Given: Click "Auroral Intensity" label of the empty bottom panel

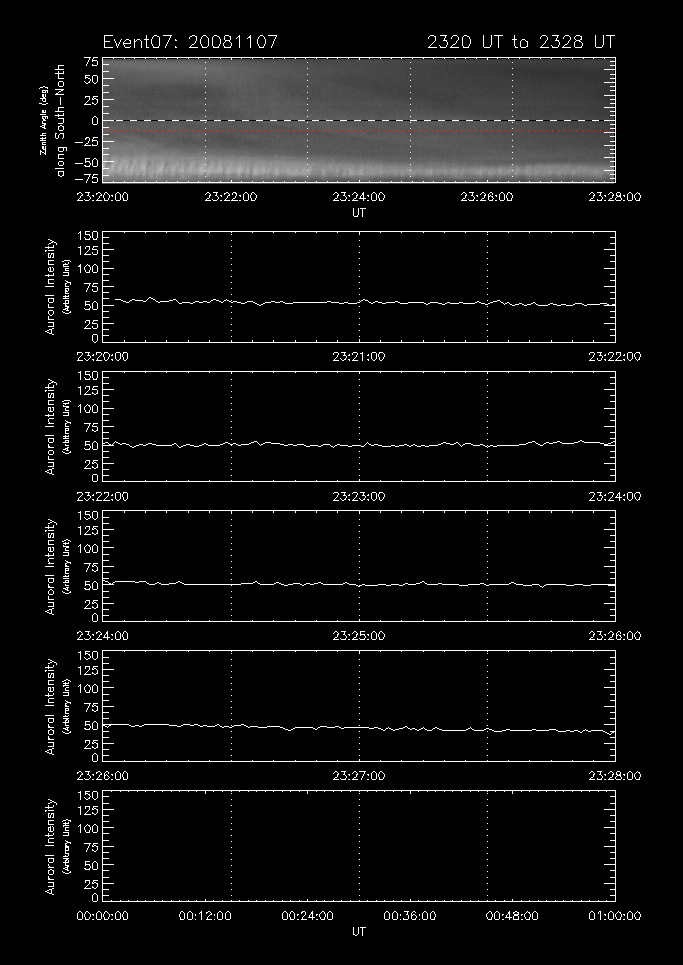Looking at the screenshot, I should pos(50,846).
